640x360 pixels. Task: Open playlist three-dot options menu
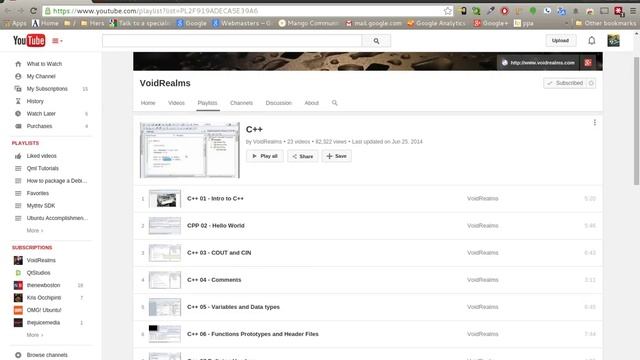click(x=595, y=122)
